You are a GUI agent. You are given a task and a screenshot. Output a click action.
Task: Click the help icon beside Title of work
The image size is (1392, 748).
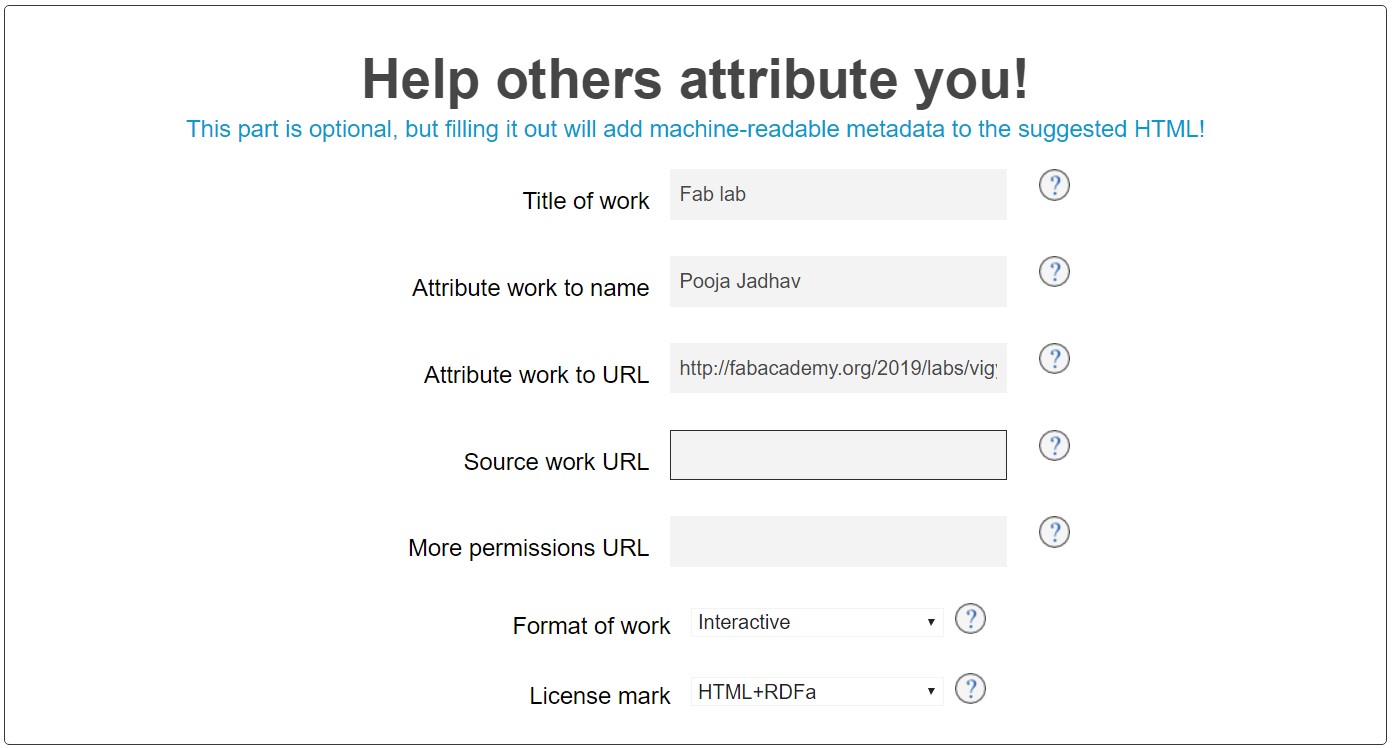pyautogui.click(x=1054, y=185)
